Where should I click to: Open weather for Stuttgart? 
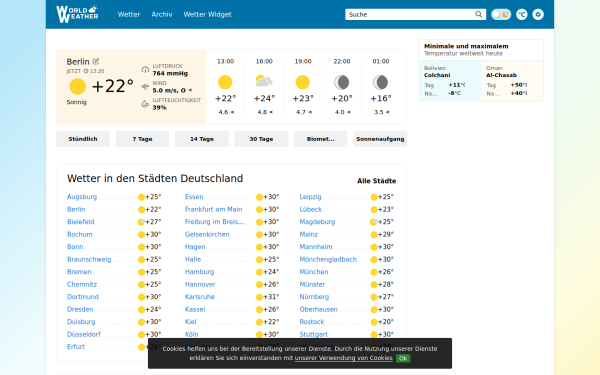pyautogui.click(x=313, y=334)
